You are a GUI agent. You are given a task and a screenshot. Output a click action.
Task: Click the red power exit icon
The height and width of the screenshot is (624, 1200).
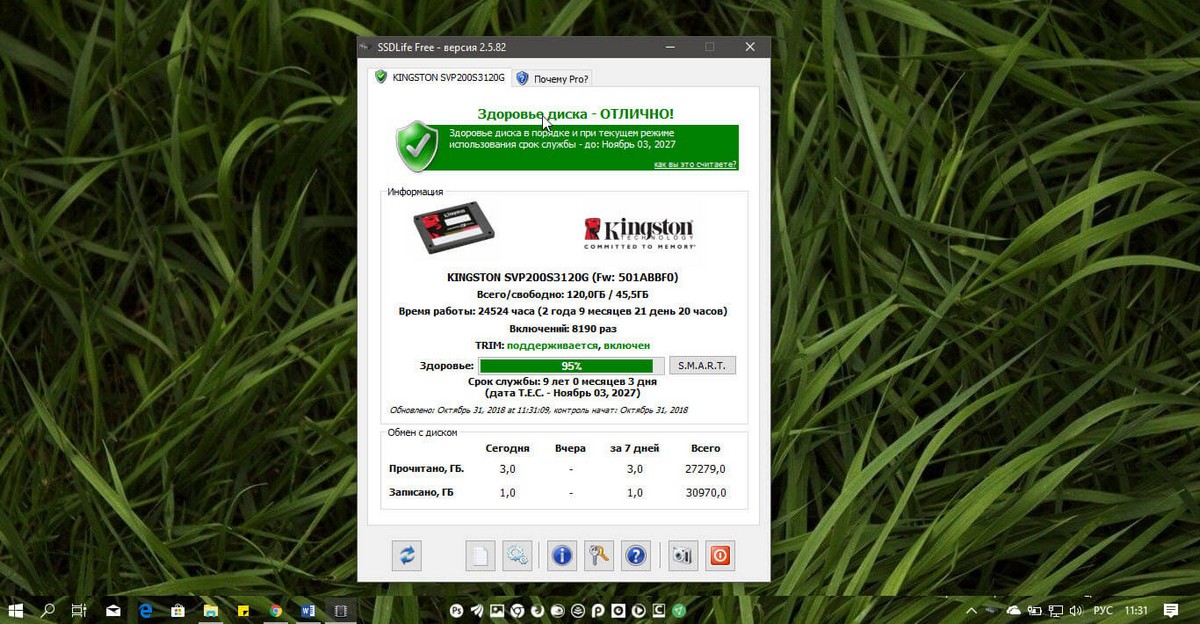coord(720,555)
